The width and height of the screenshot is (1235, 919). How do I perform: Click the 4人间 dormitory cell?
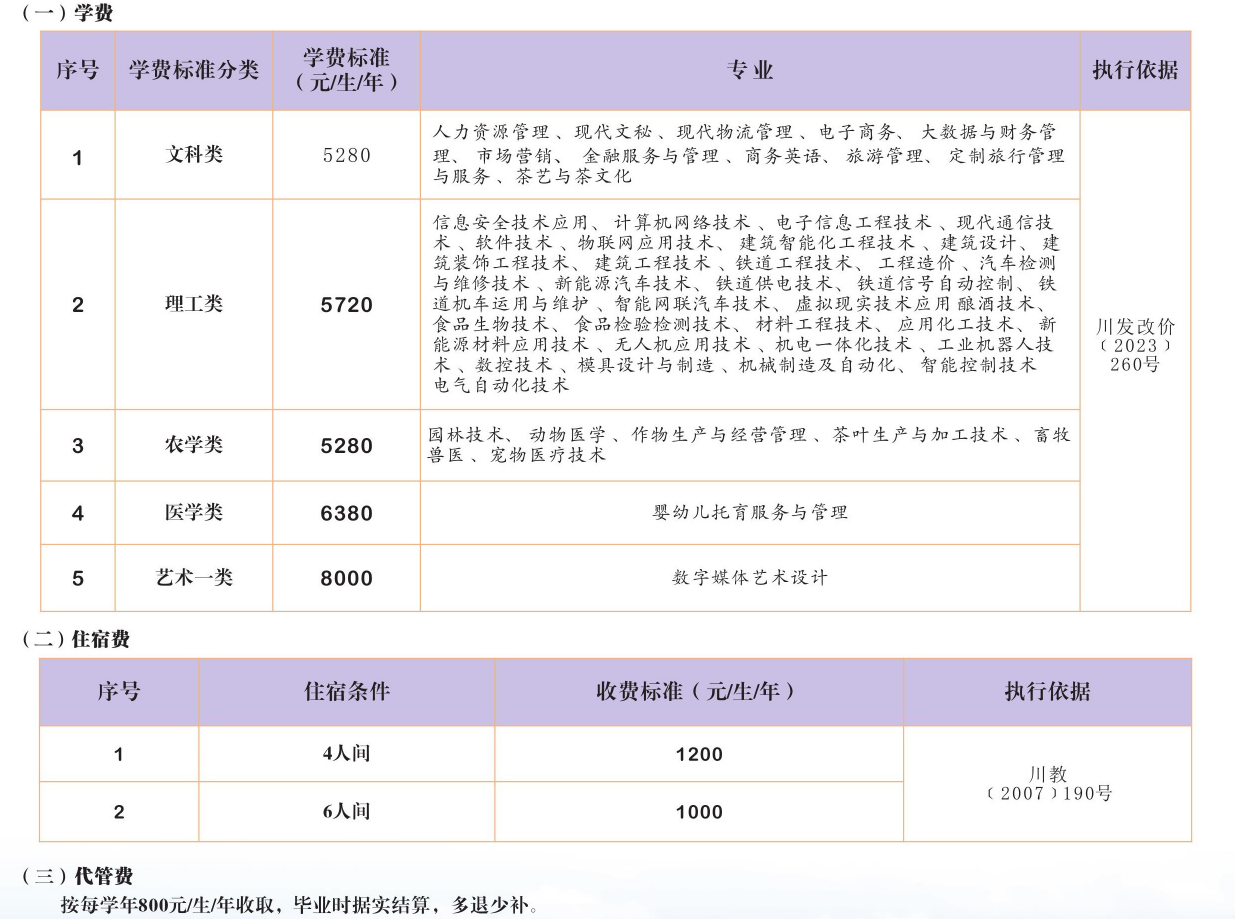(x=346, y=754)
